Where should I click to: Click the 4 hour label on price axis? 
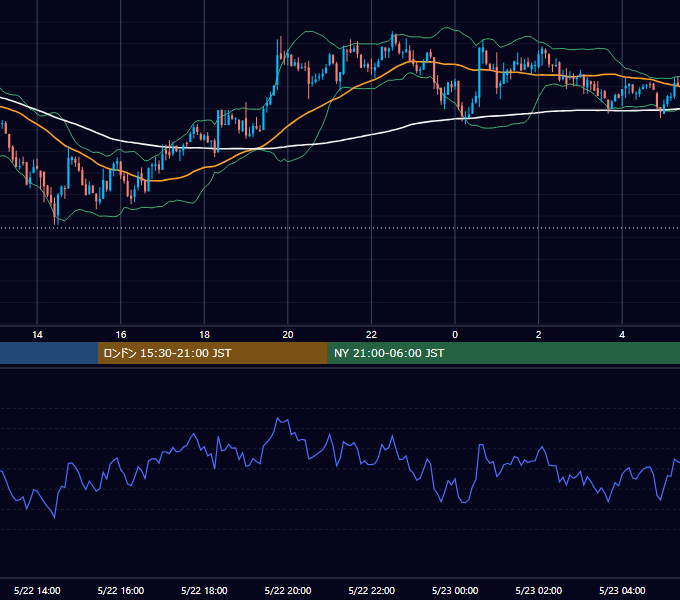point(622,335)
